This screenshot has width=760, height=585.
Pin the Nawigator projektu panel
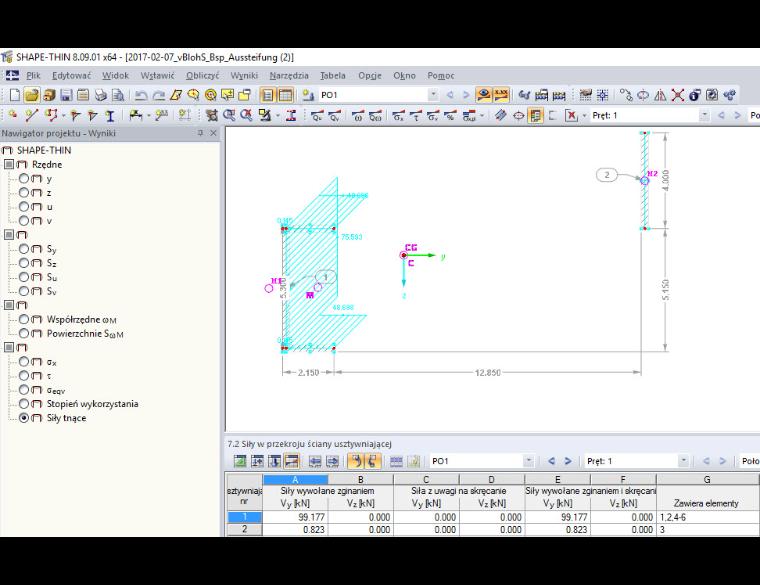pyautogui.click(x=200, y=133)
